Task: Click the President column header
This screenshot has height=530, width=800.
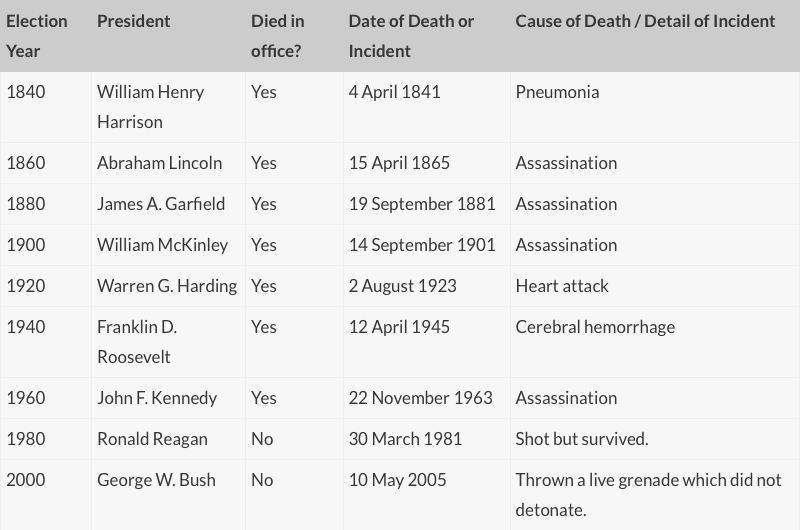Action: pyautogui.click(x=133, y=21)
